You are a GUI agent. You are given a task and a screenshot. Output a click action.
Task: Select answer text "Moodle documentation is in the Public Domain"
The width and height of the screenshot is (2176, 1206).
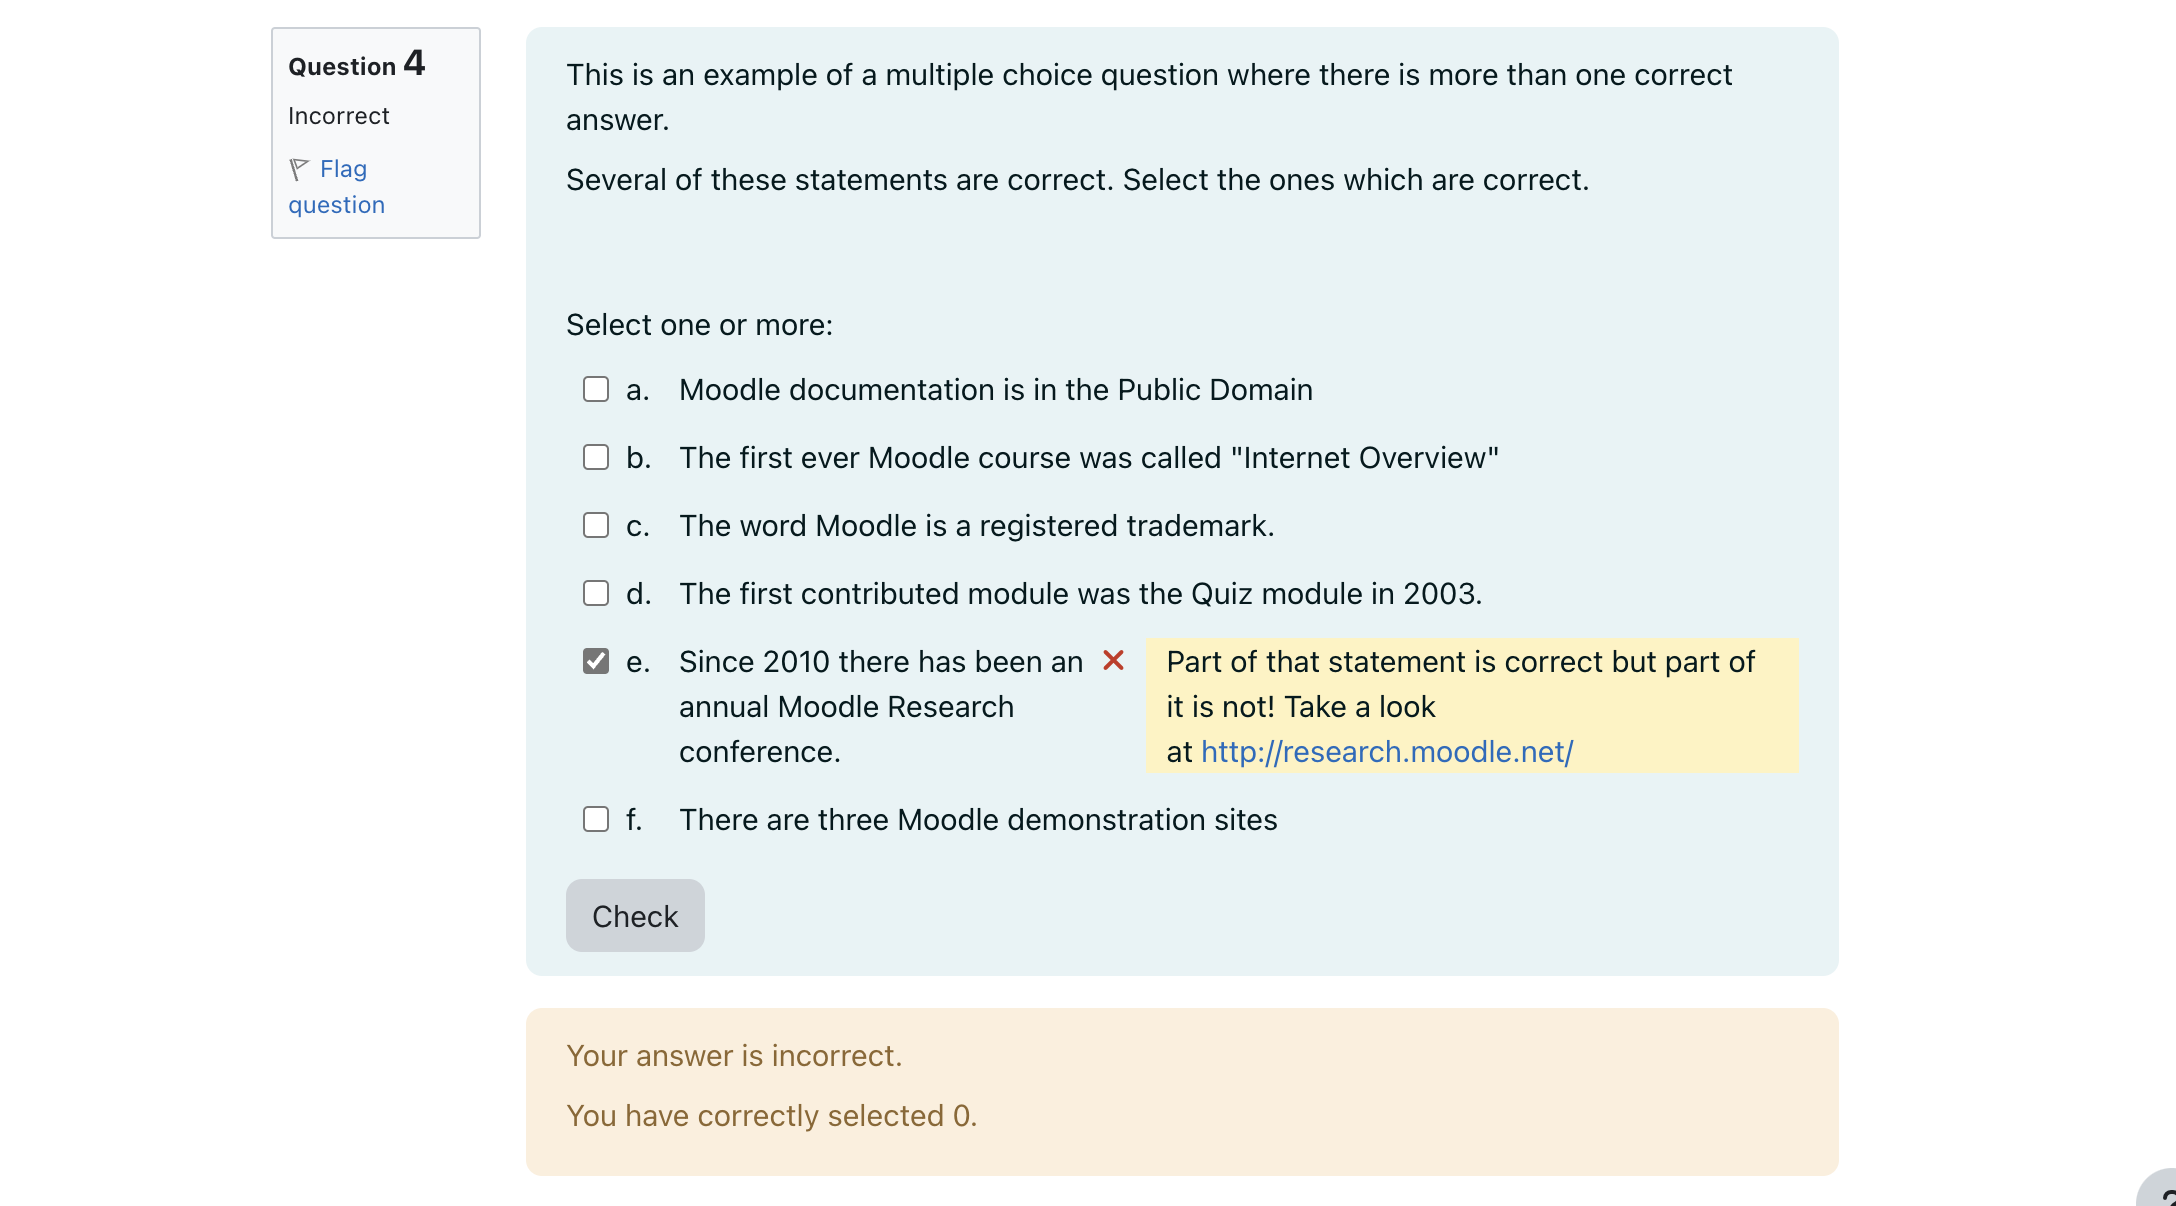pos(996,389)
